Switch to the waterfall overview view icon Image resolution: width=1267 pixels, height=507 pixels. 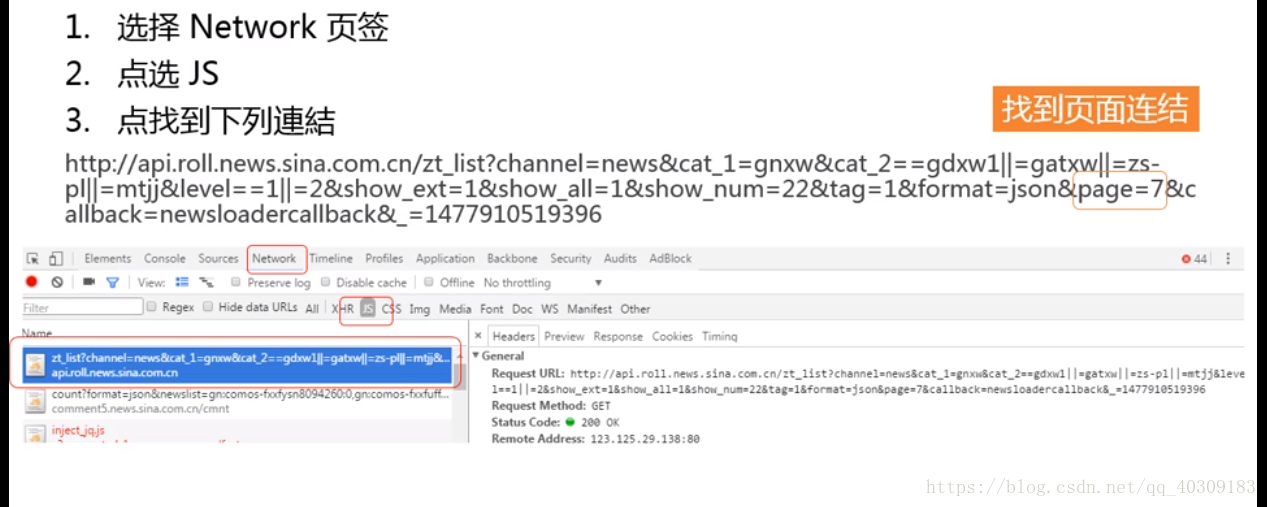click(x=207, y=282)
